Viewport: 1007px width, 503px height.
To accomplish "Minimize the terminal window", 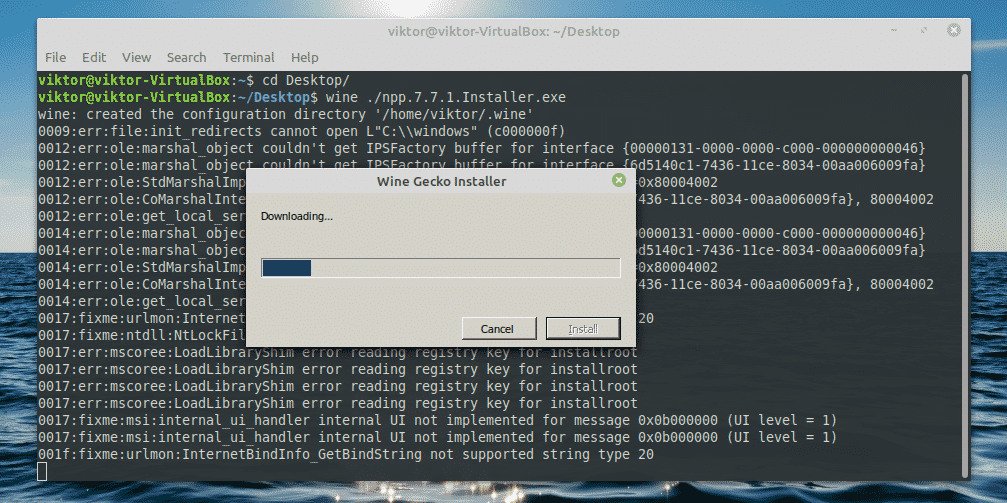I will pyautogui.click(x=894, y=30).
